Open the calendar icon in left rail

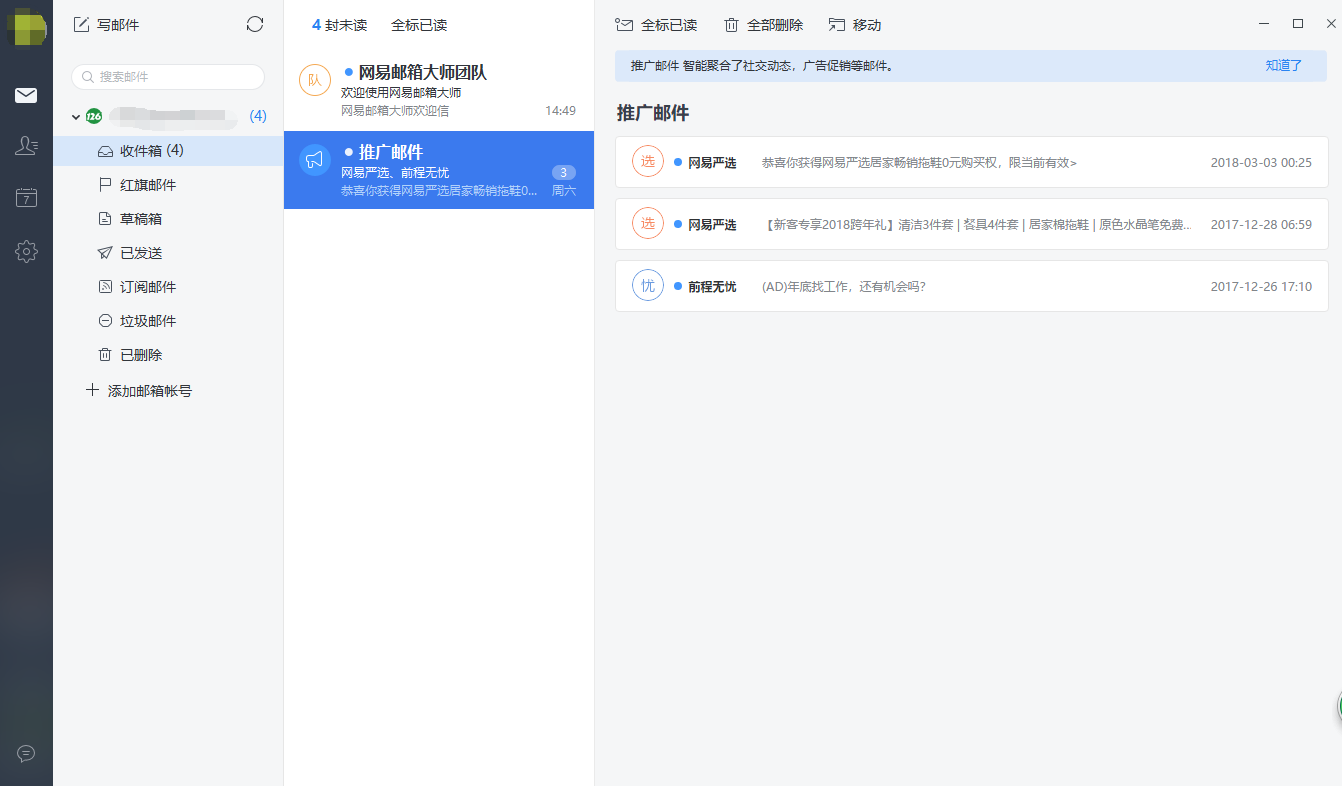click(x=26, y=198)
